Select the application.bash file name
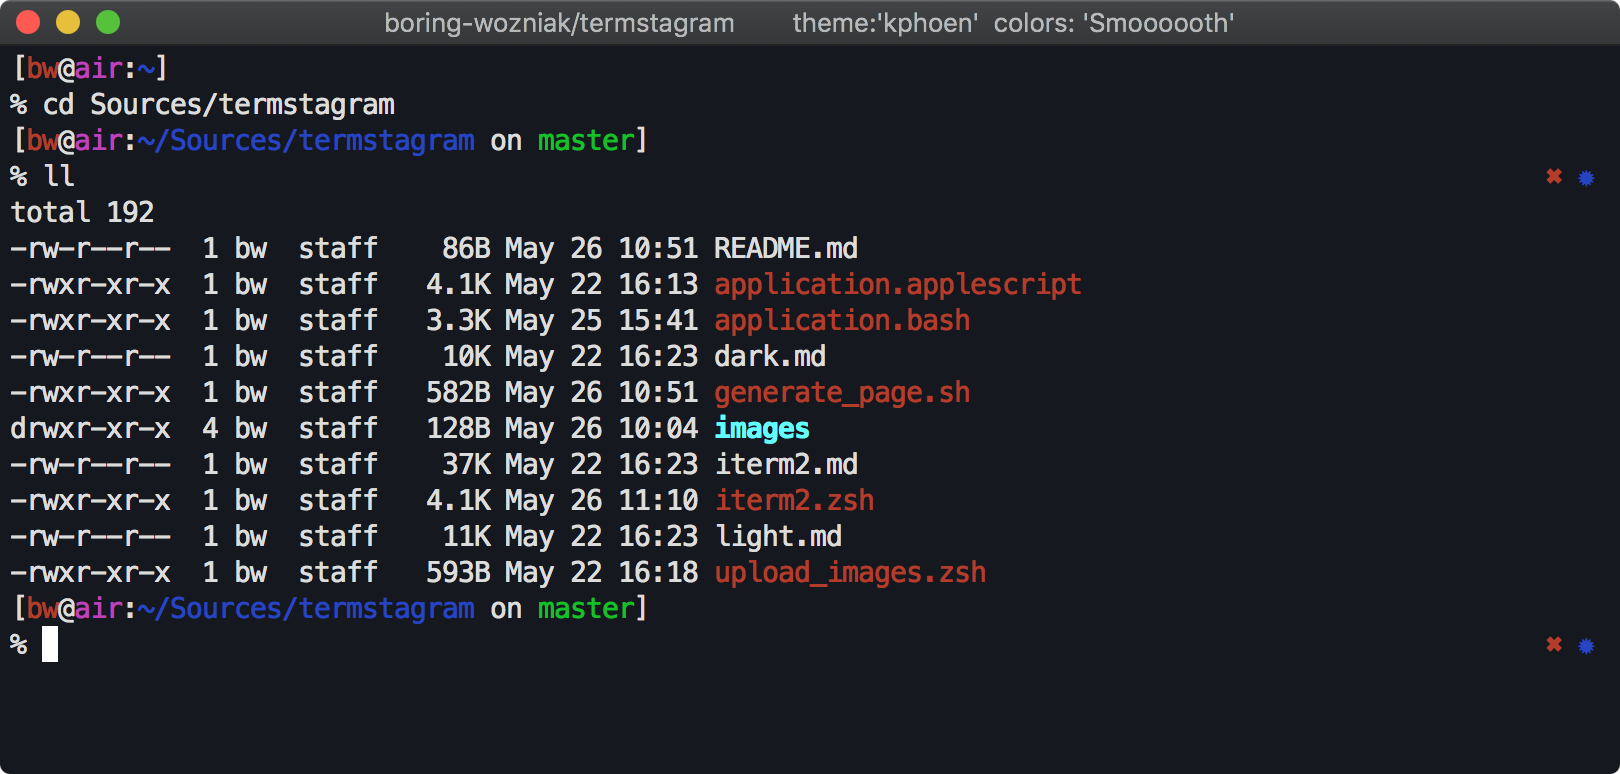Viewport: 1620px width, 774px height. 841,321
